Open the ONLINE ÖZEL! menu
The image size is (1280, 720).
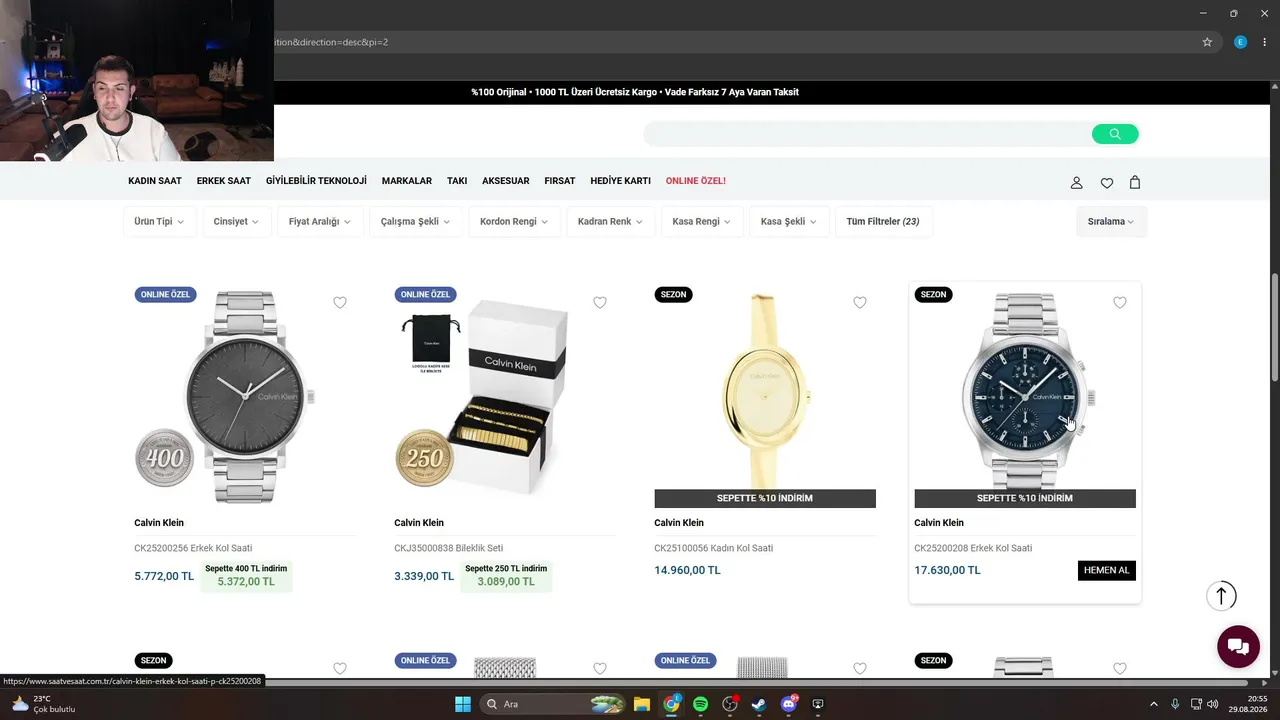coord(696,181)
